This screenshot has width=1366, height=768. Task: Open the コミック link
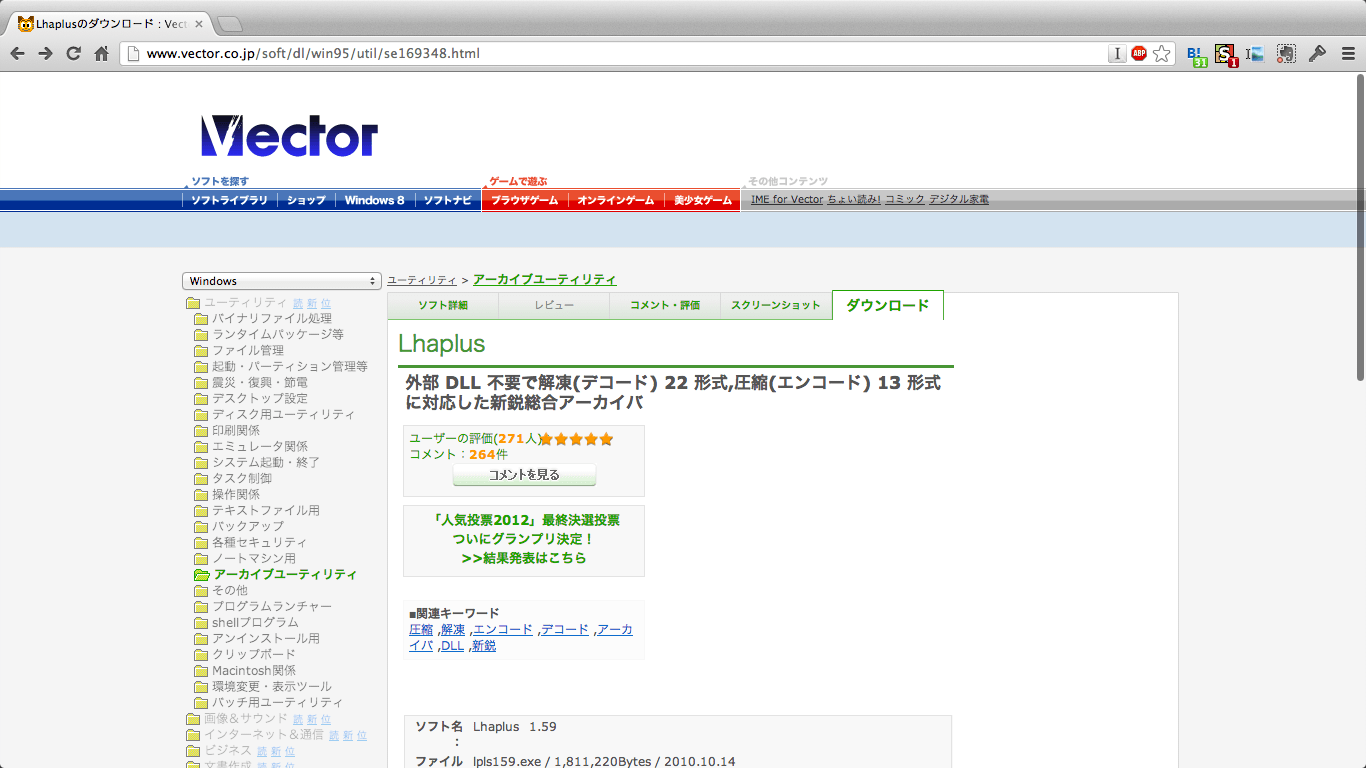point(905,200)
